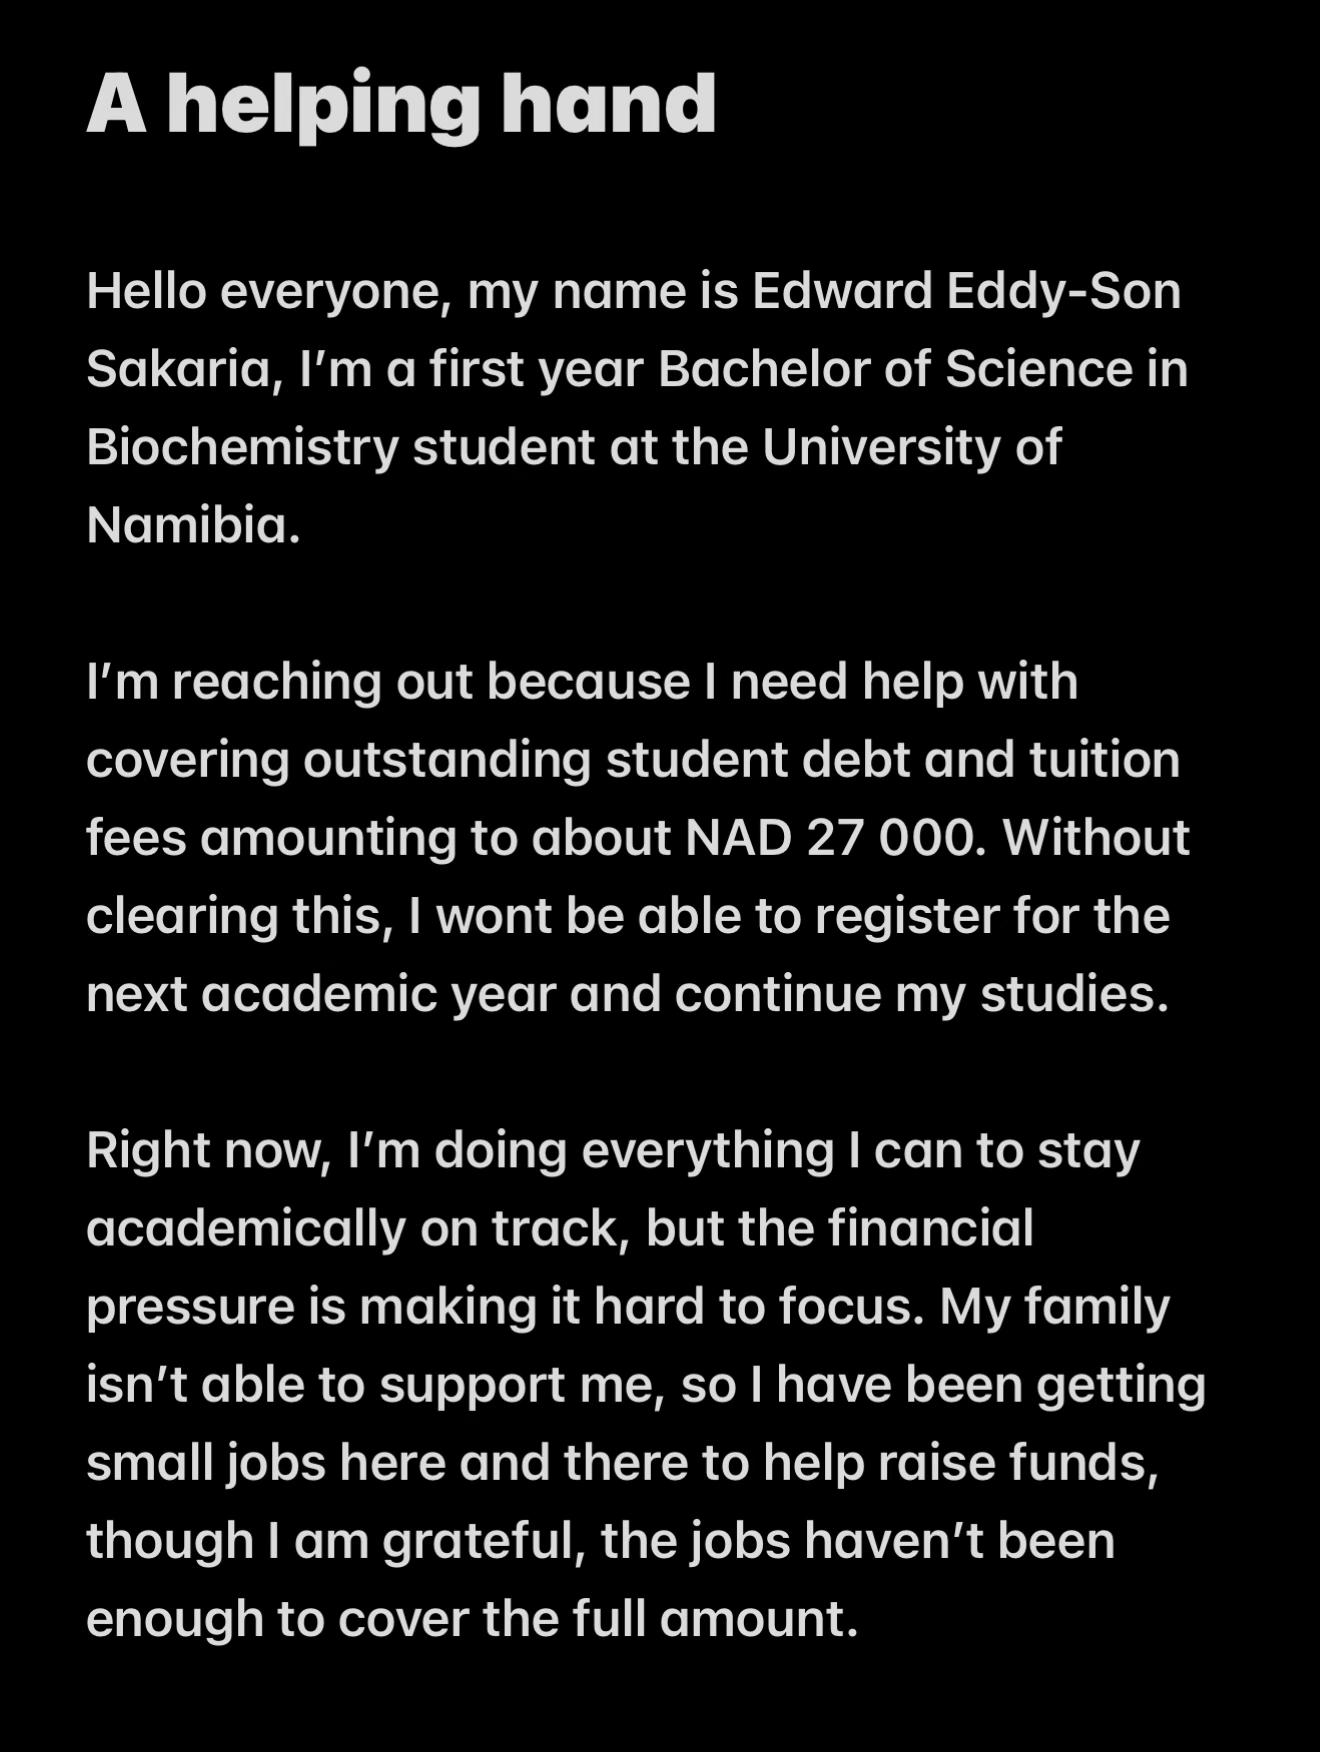The width and height of the screenshot is (1320, 1752).
Task: Click 'Right now,' starting third paragraph
Action: coord(209,1151)
